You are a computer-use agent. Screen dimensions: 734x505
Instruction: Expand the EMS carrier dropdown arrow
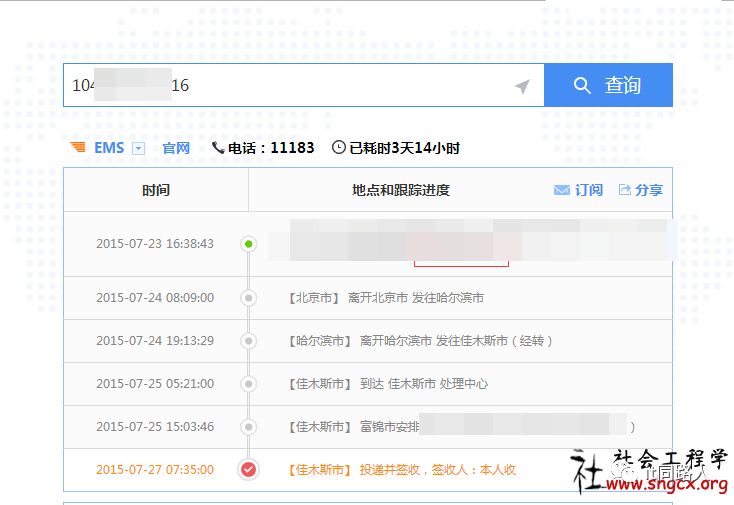tap(139, 149)
